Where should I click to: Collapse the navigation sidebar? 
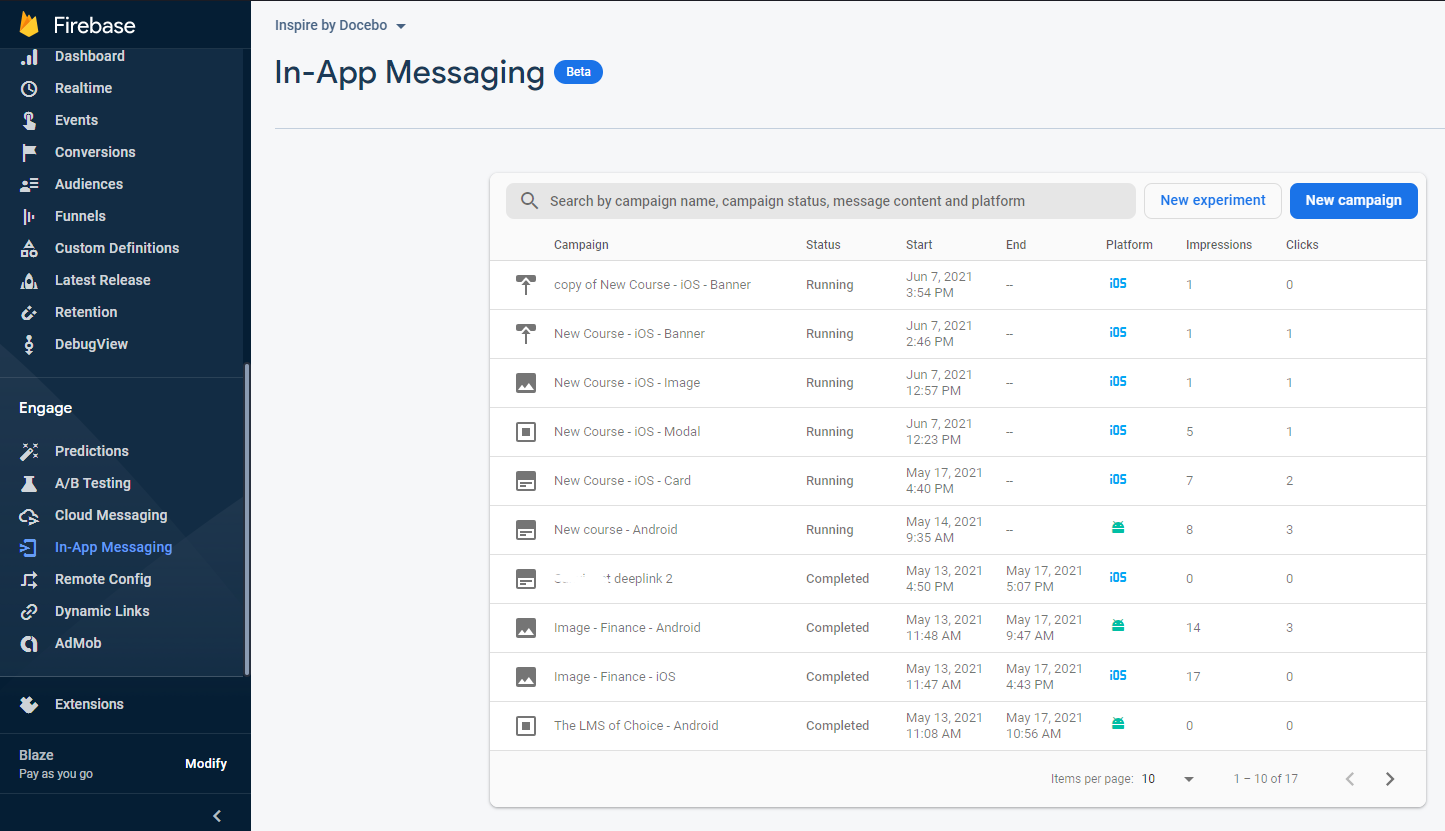(217, 815)
